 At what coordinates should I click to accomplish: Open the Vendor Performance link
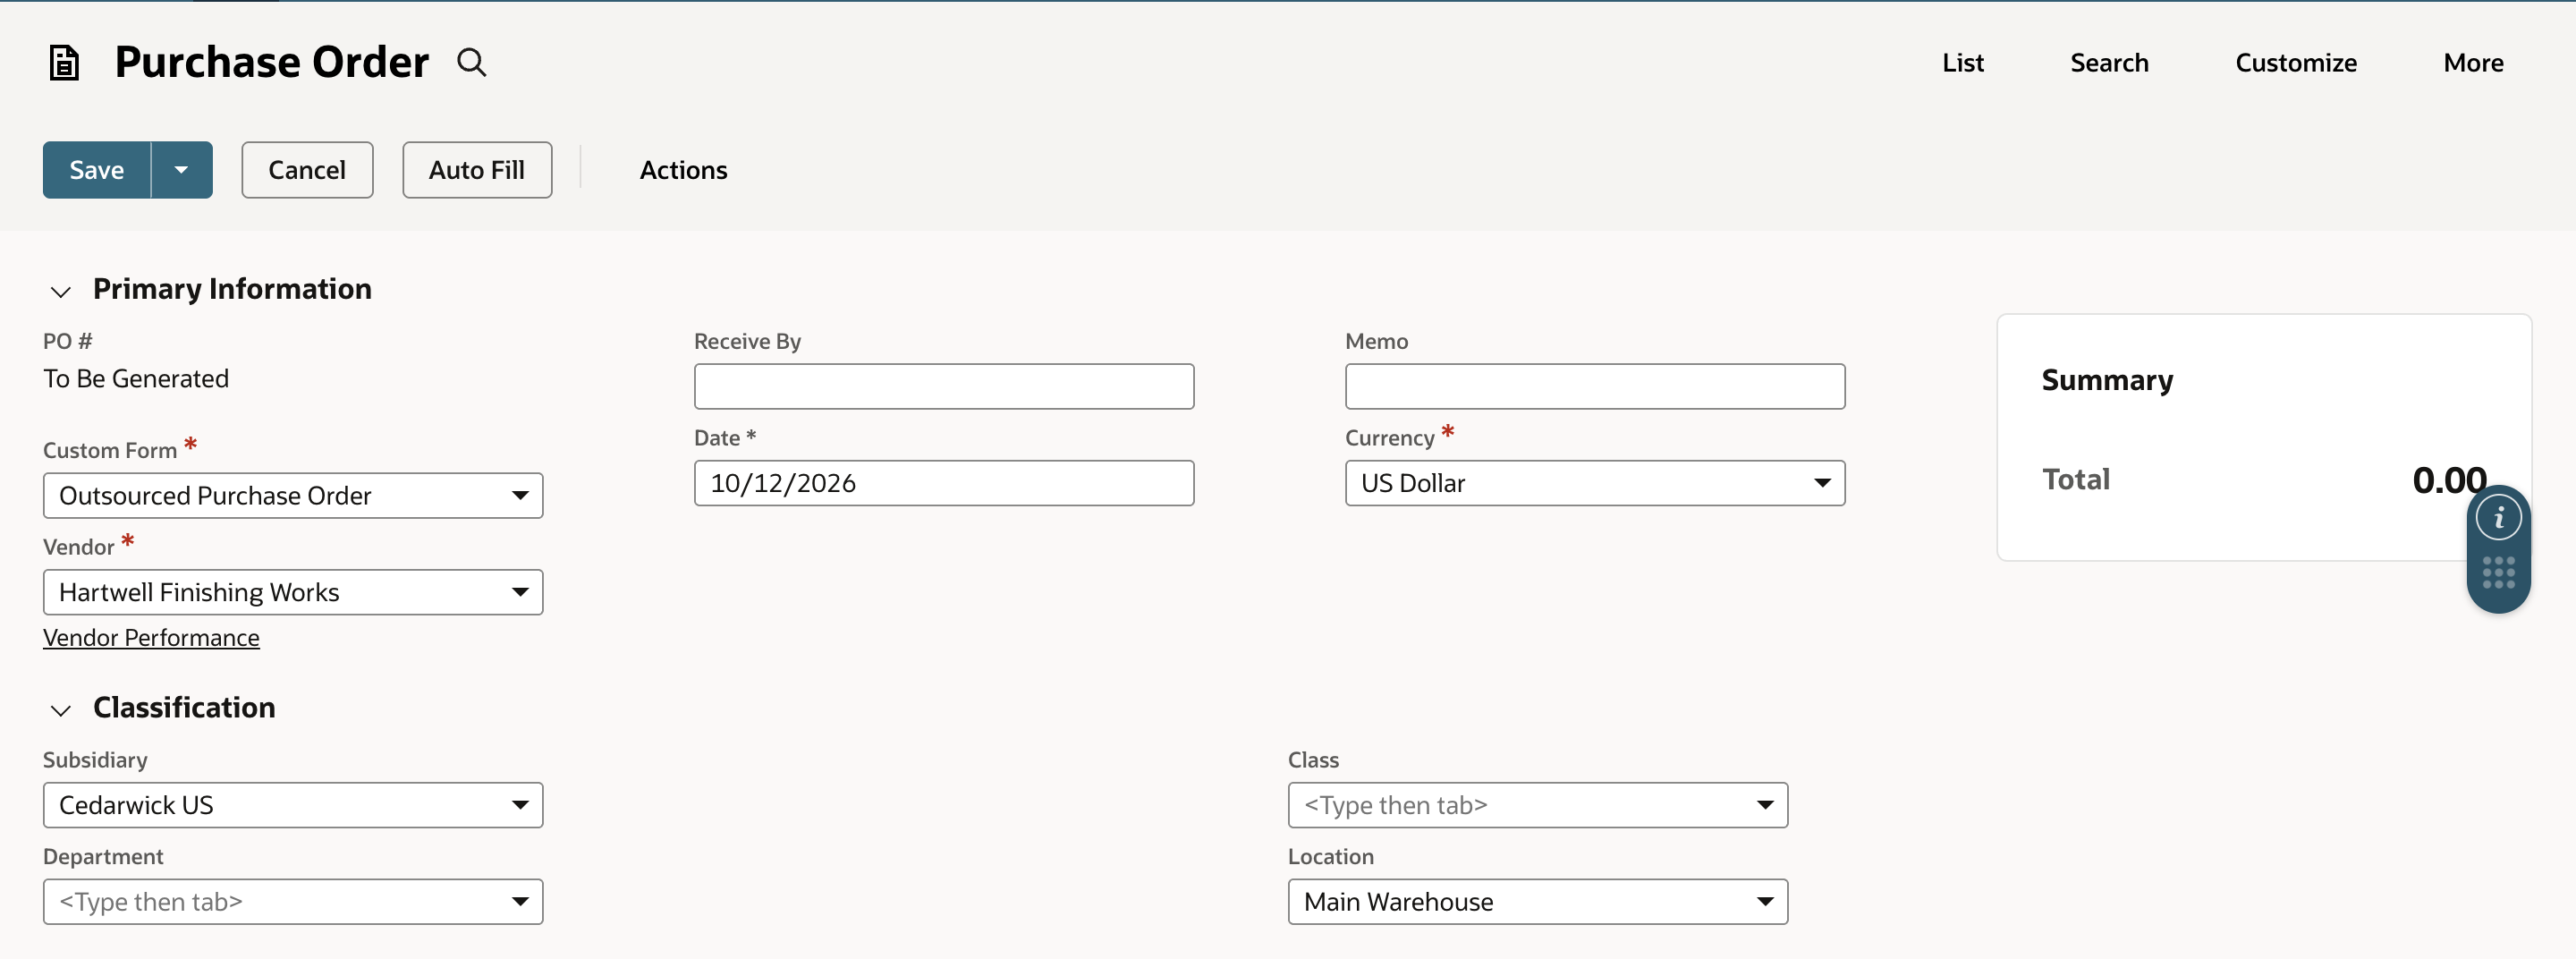pos(151,638)
